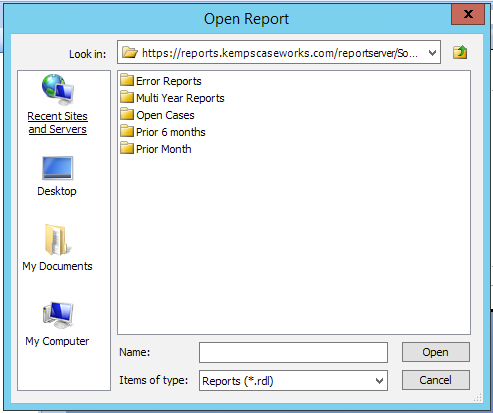Screen dimensions: 493x413
Task: Select the Prior 6 months folder name
Action: [171, 132]
